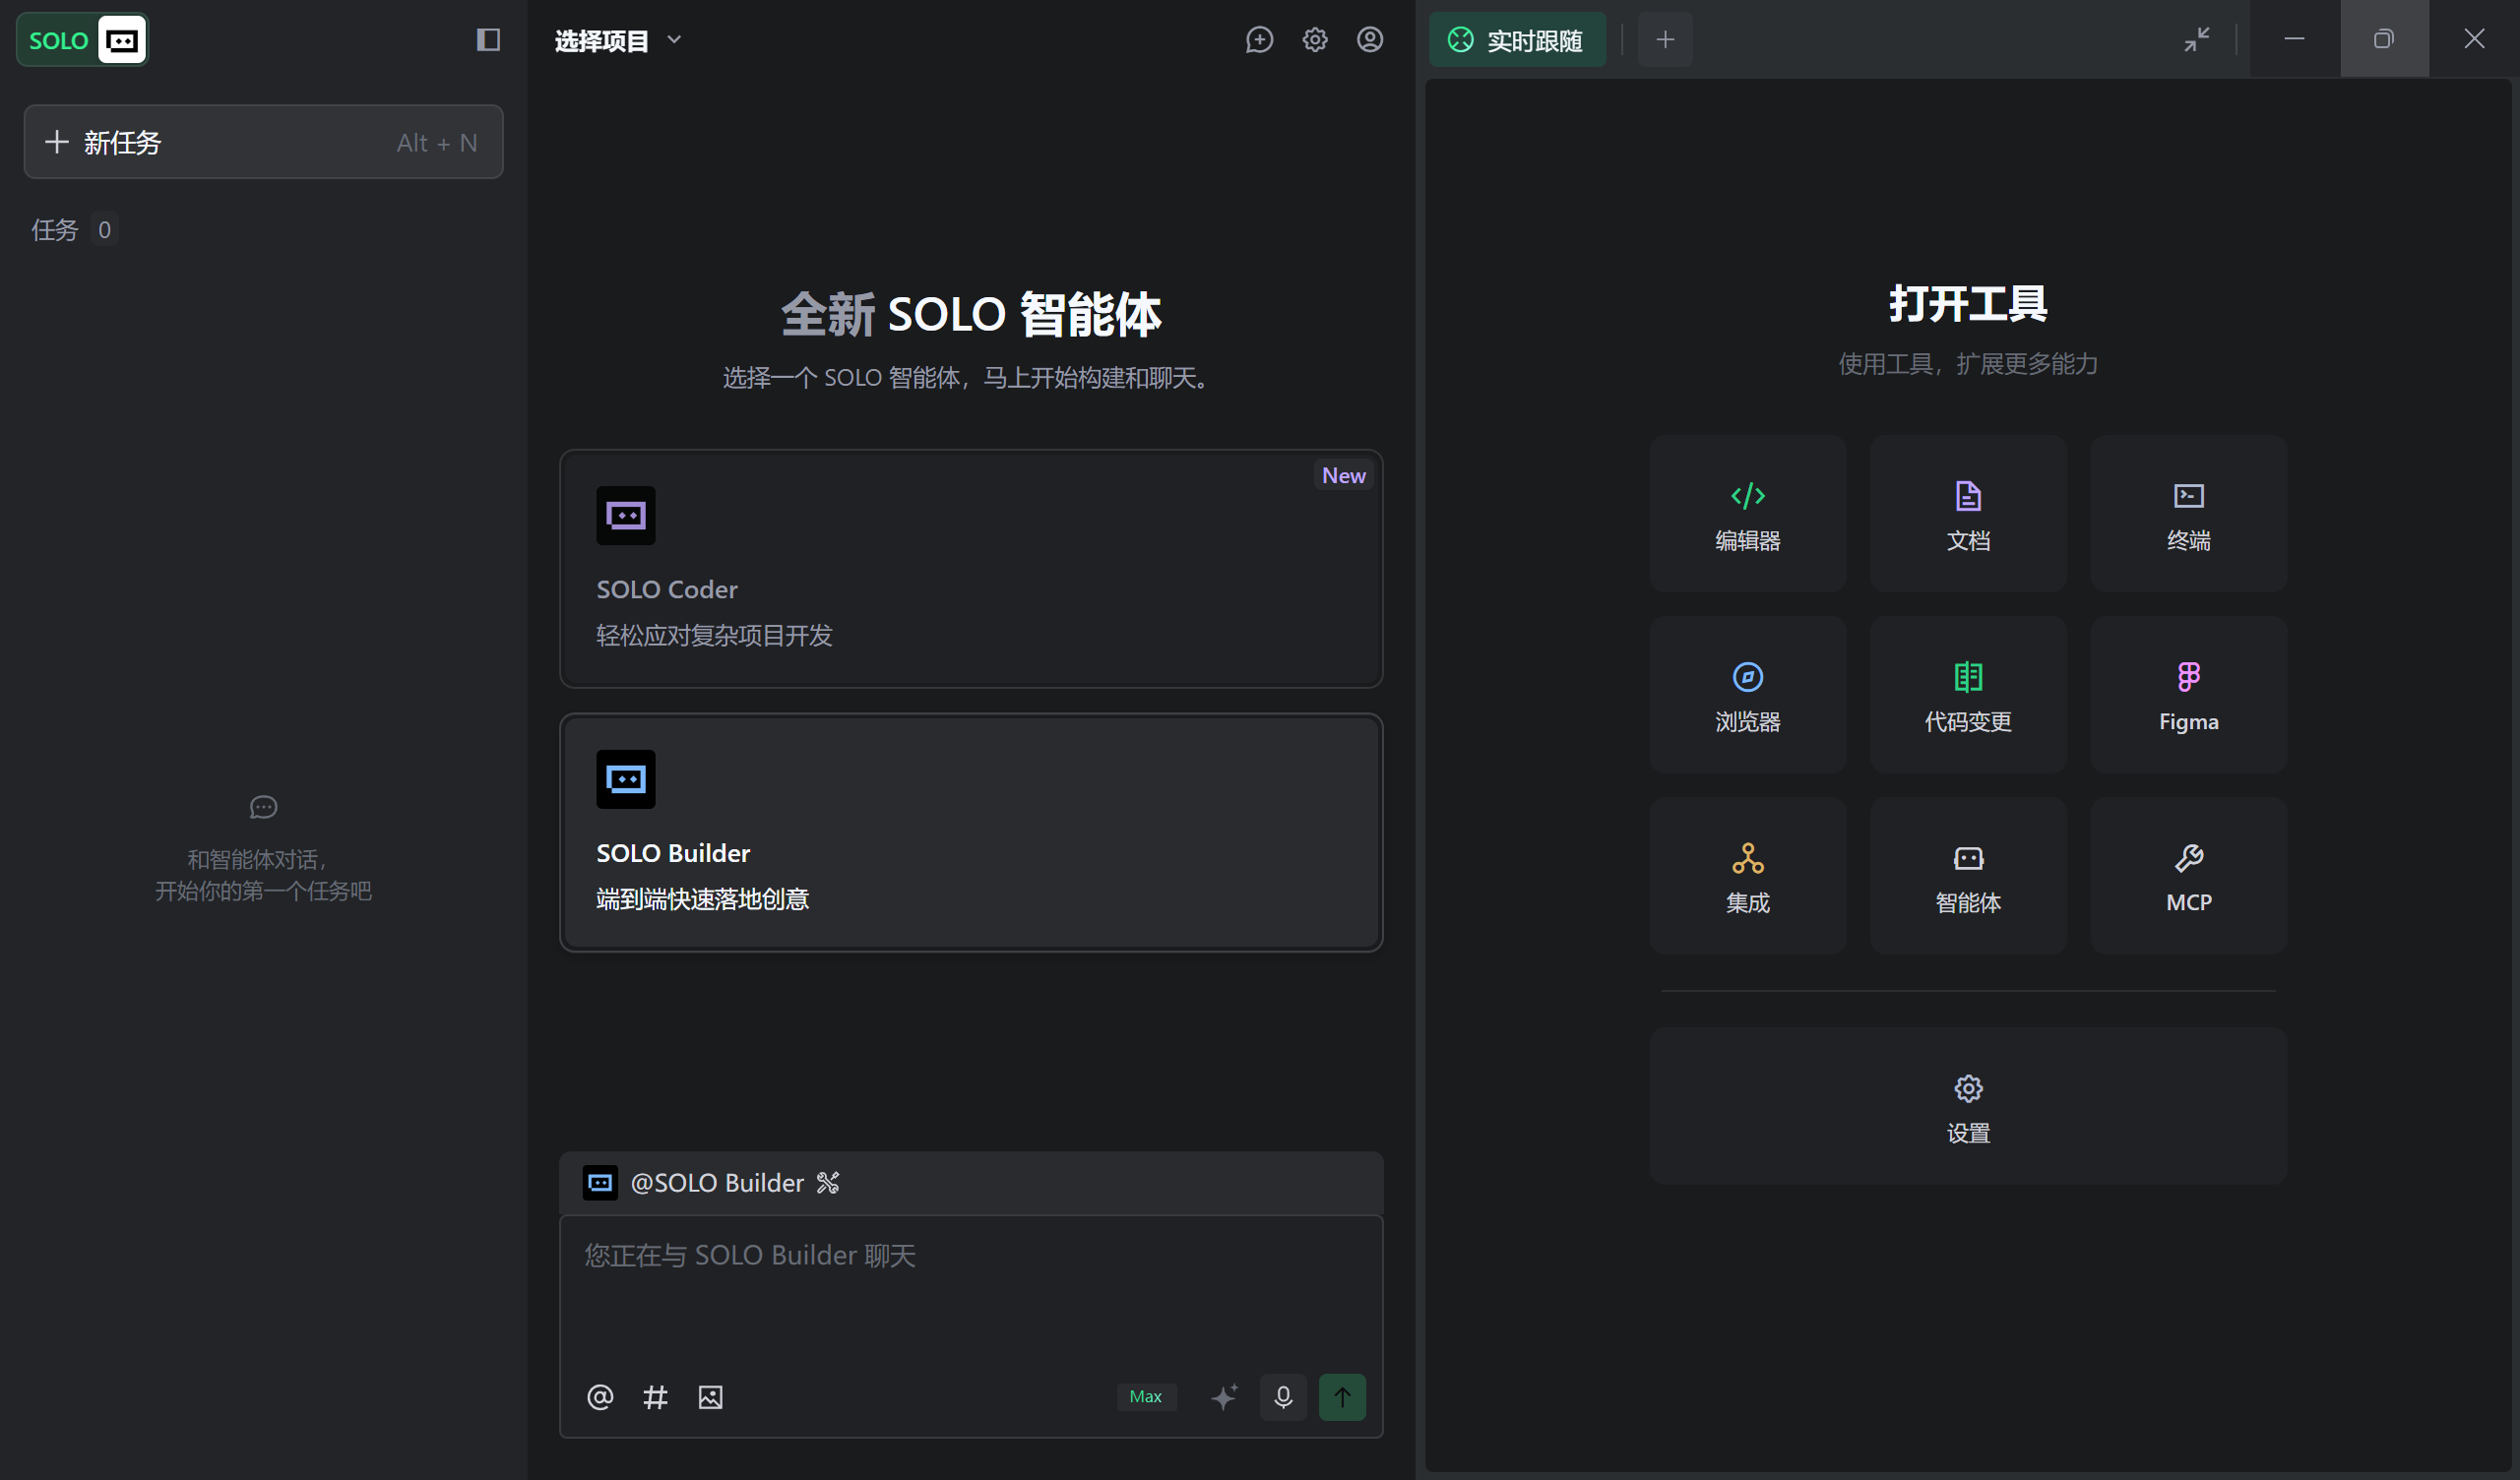Click the microphone icon in the chat input
Image resolution: width=2520 pixels, height=1480 pixels.
1283,1397
